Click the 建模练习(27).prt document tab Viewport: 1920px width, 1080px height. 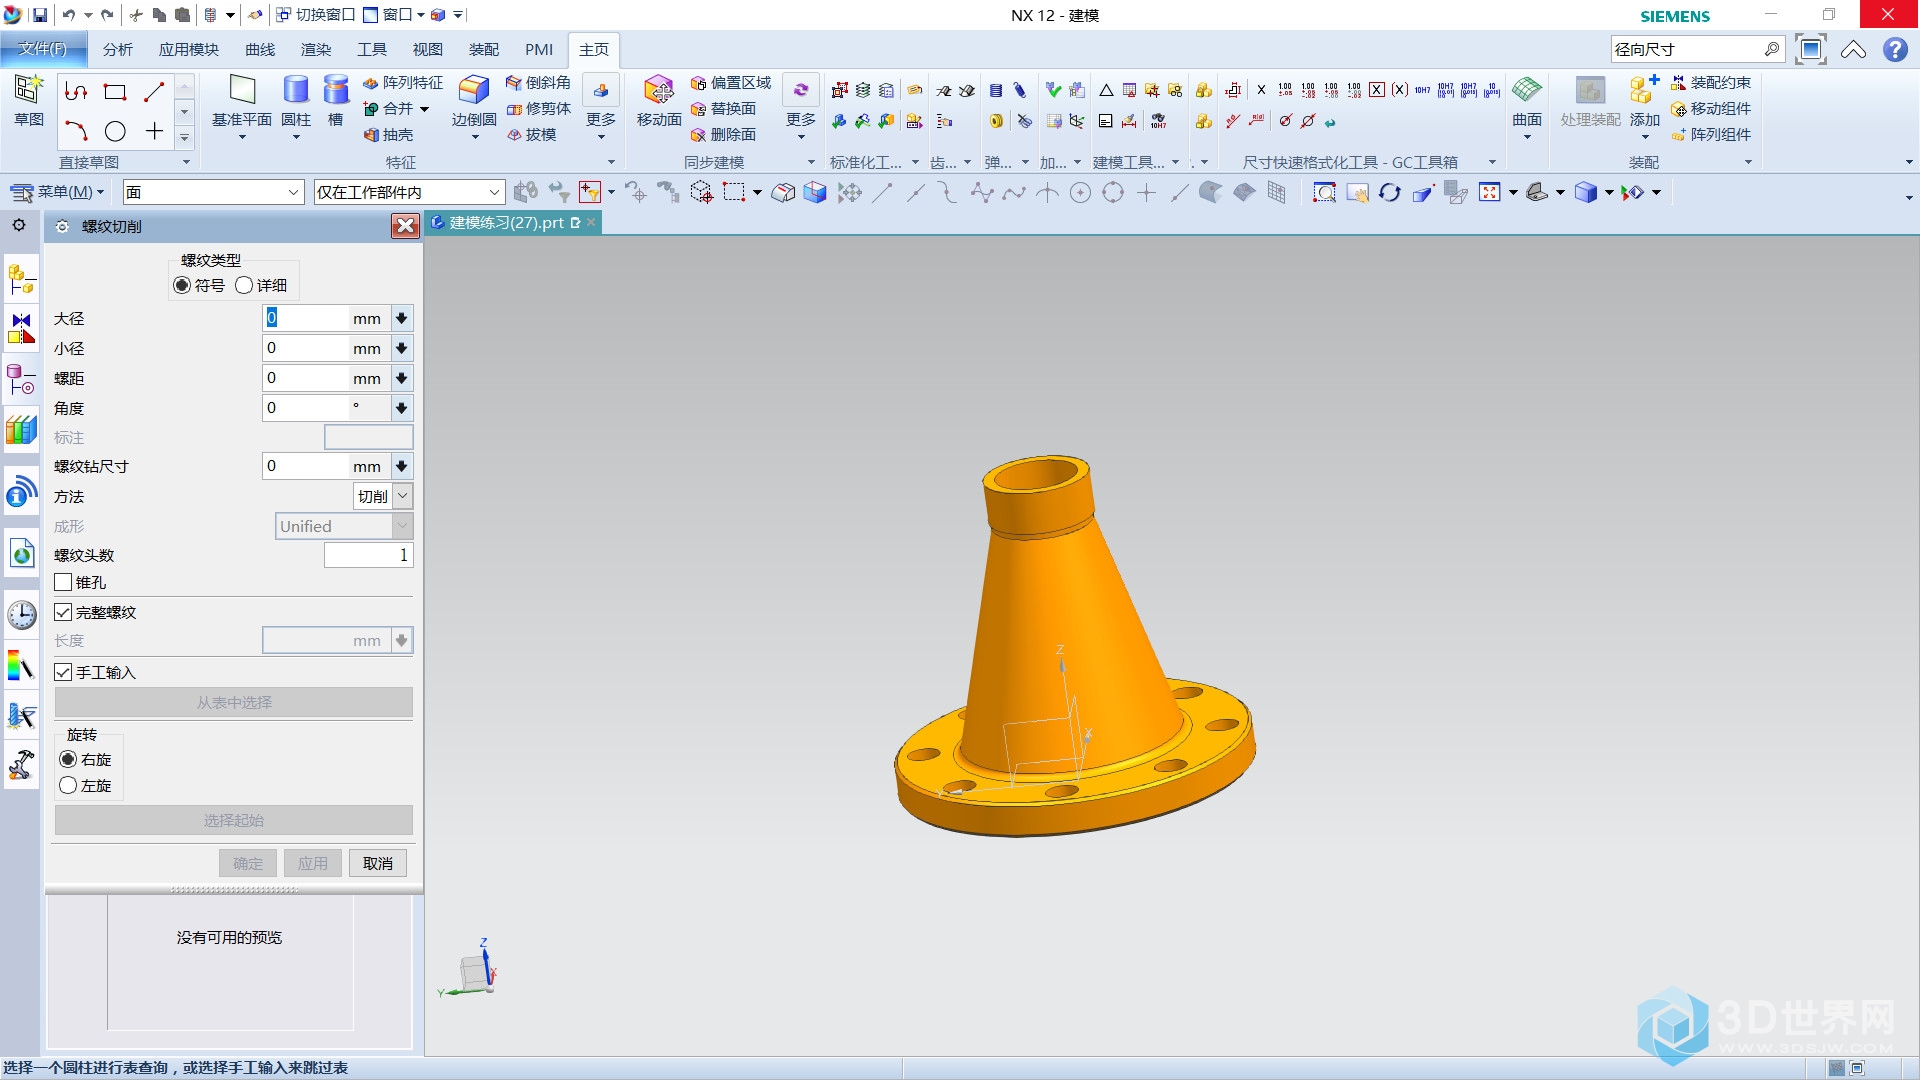pos(506,222)
